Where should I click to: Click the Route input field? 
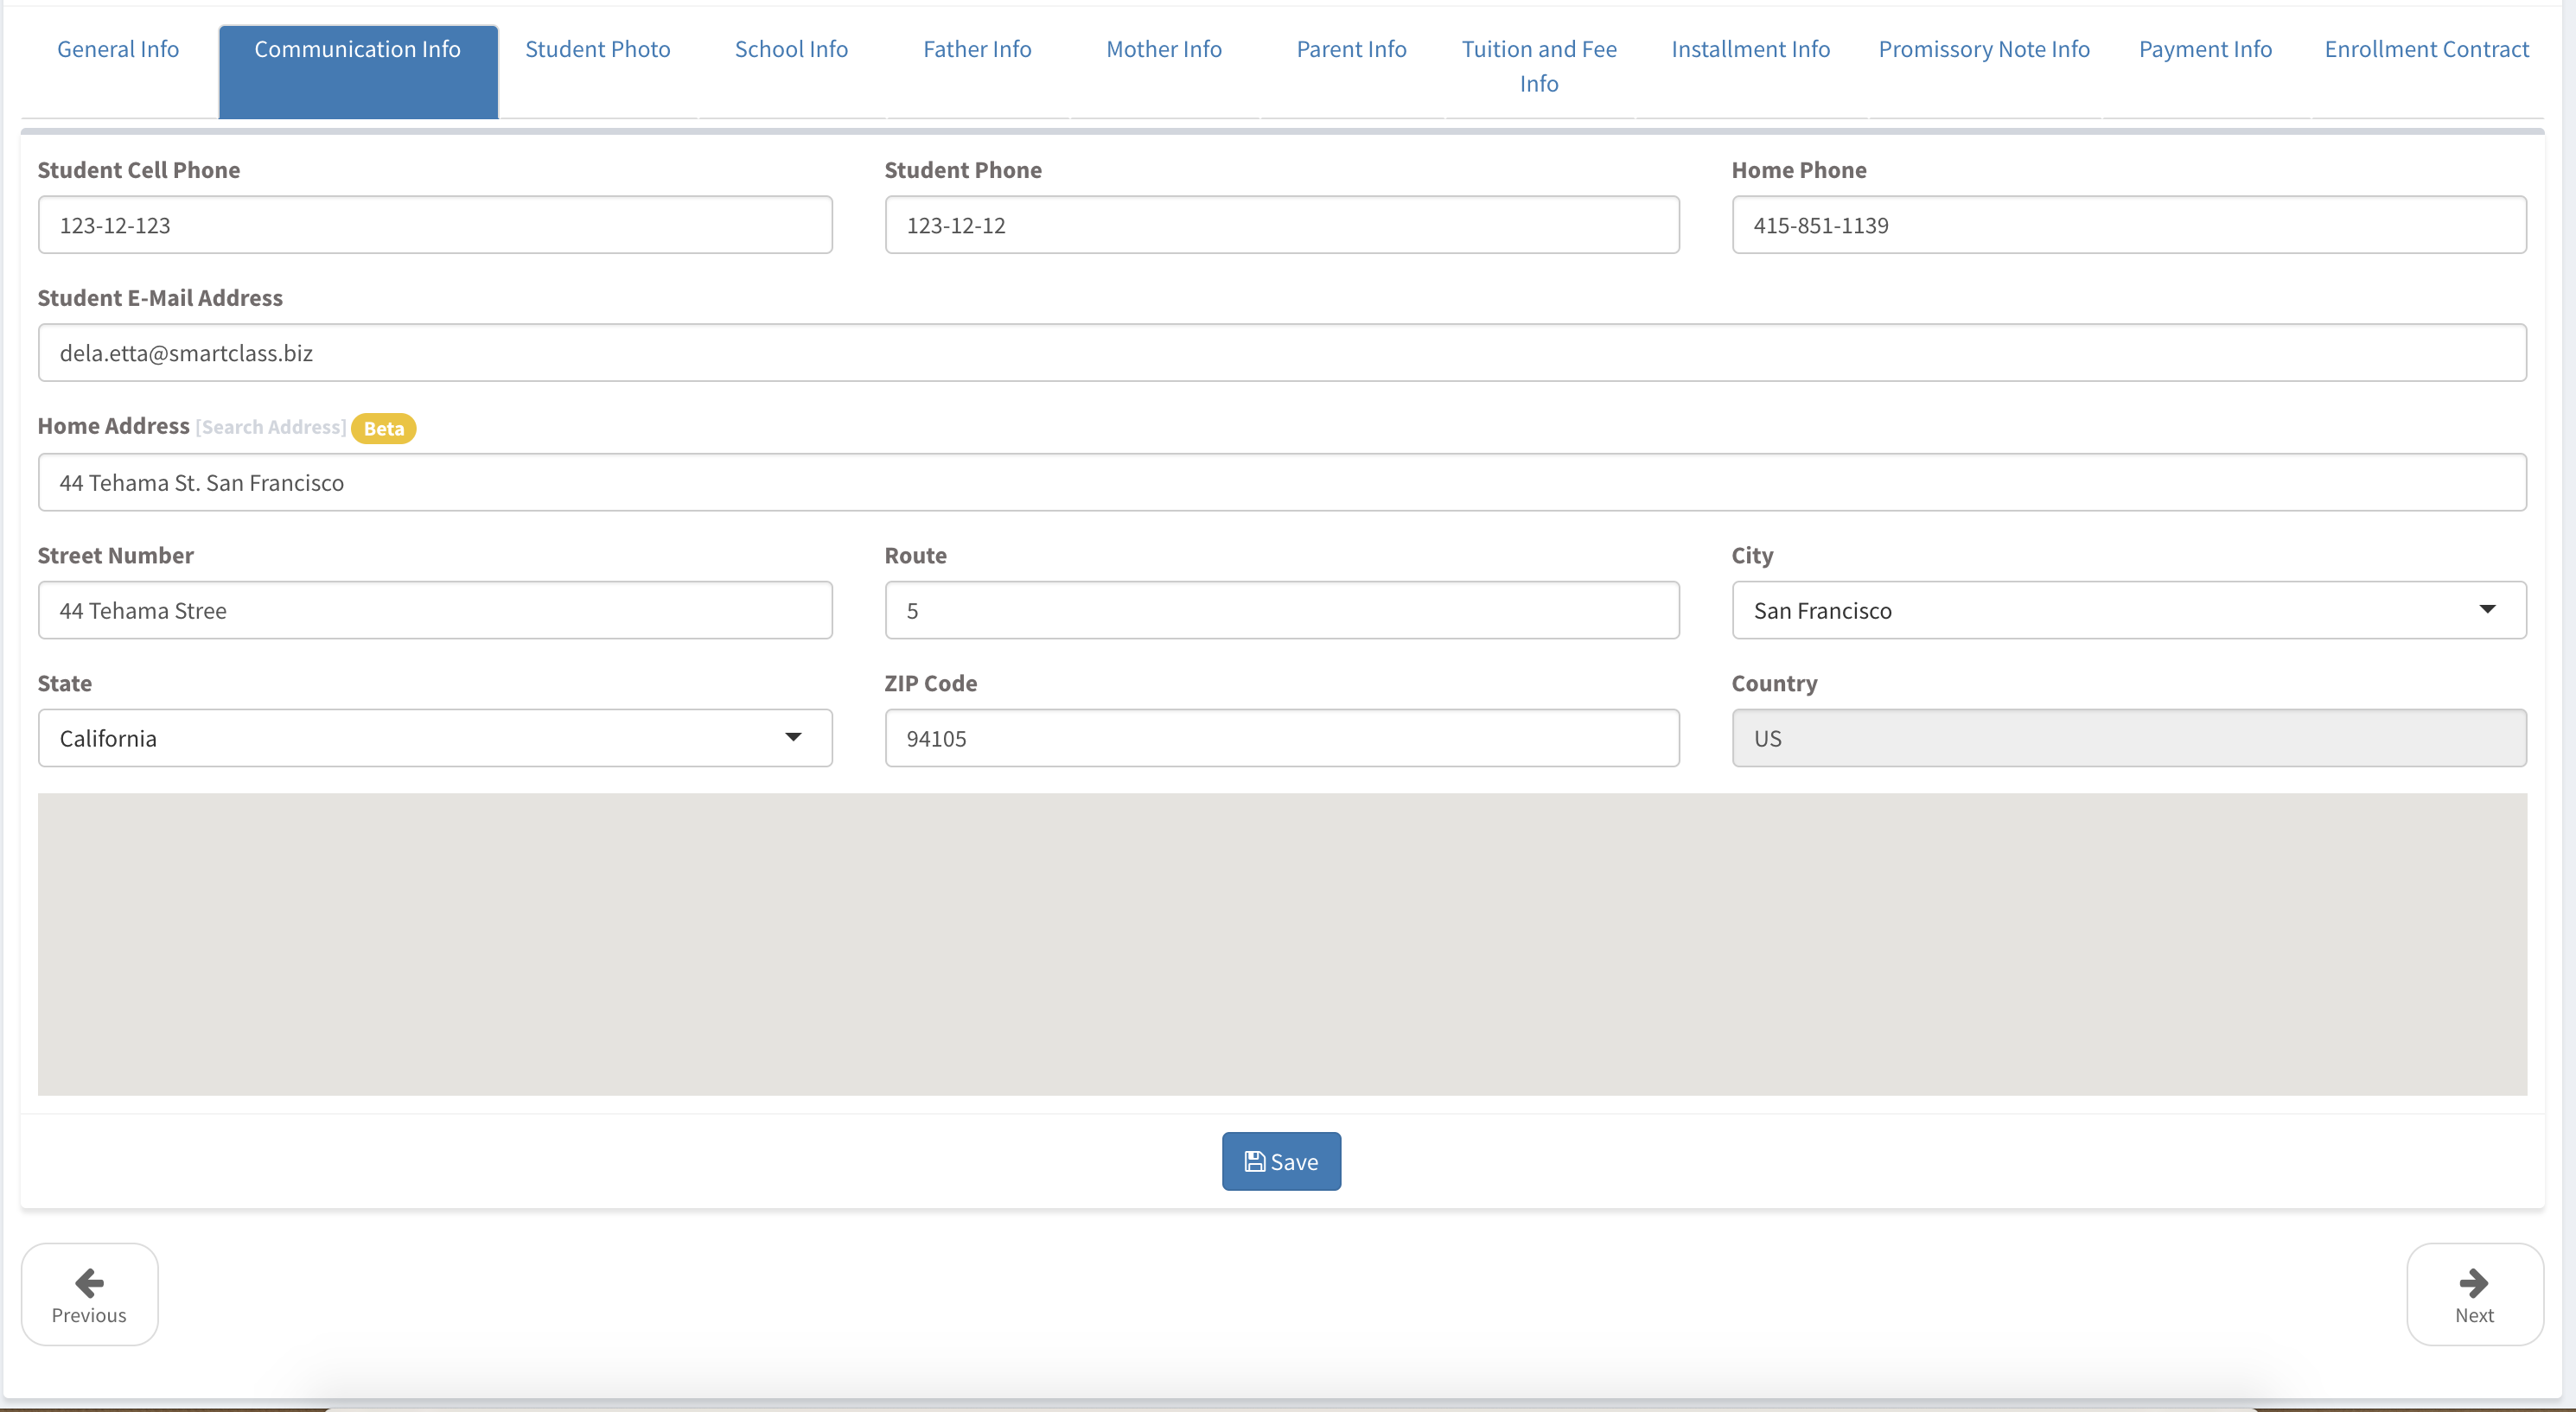(1282, 610)
